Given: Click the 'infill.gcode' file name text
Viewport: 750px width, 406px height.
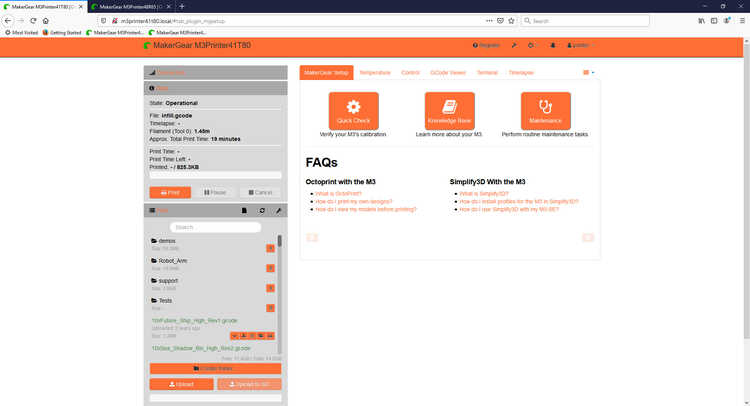Looking at the screenshot, I should 177,116.
